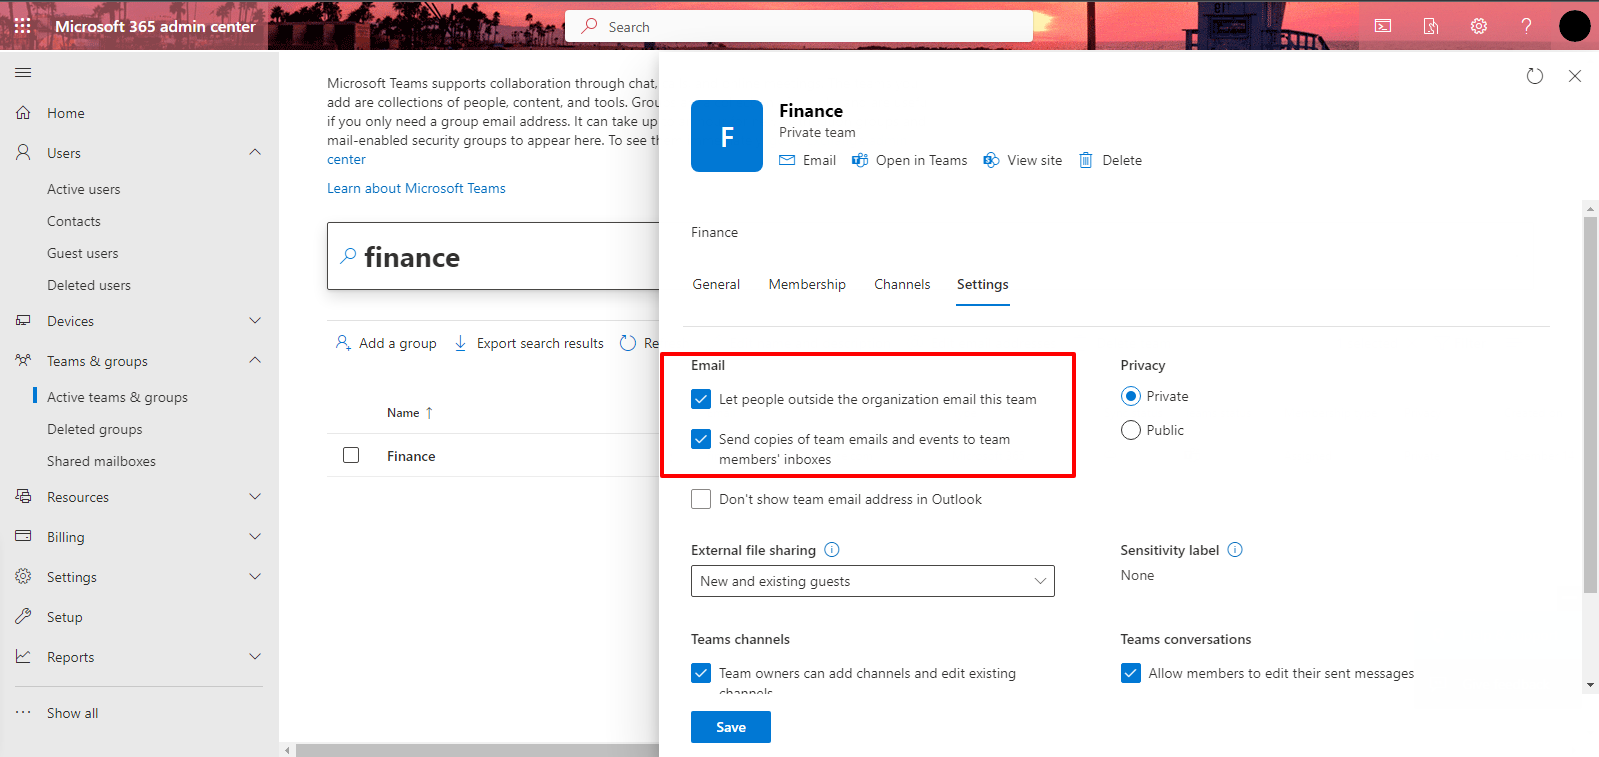Click the top Search input field
This screenshot has height=757, width=1599.
click(x=800, y=27)
